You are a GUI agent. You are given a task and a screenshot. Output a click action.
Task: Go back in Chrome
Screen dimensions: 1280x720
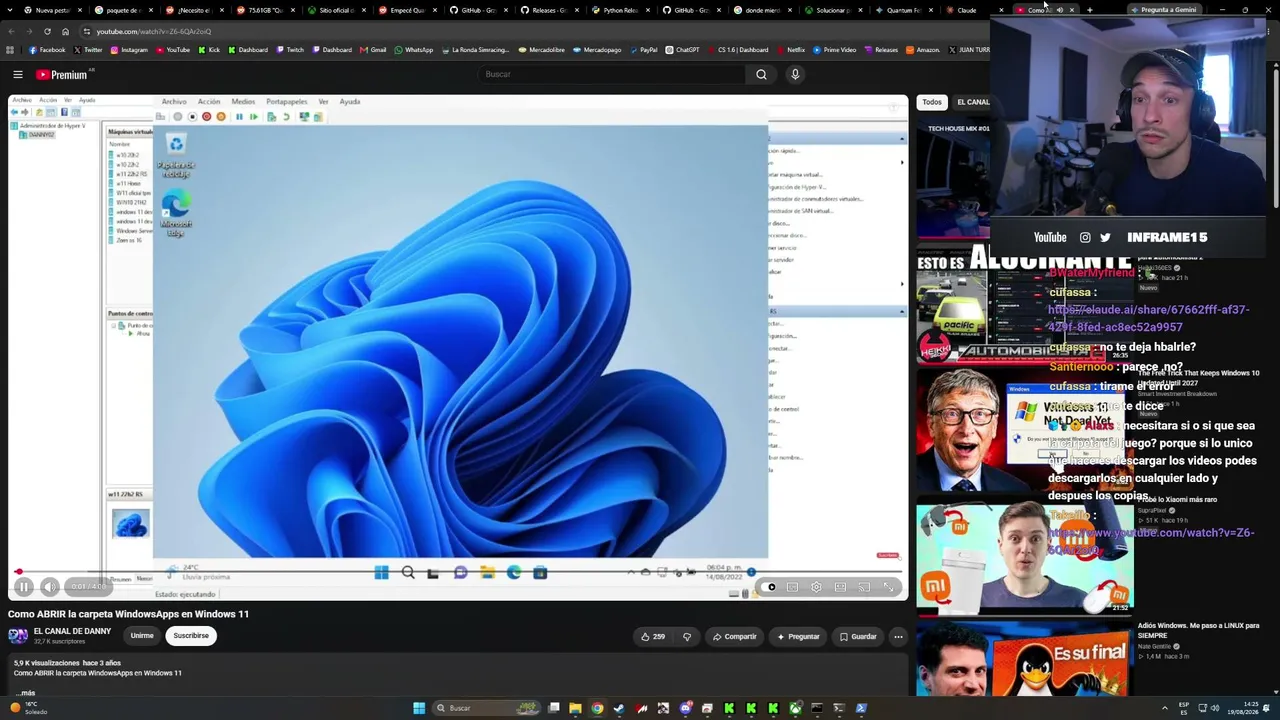click(x=11, y=31)
